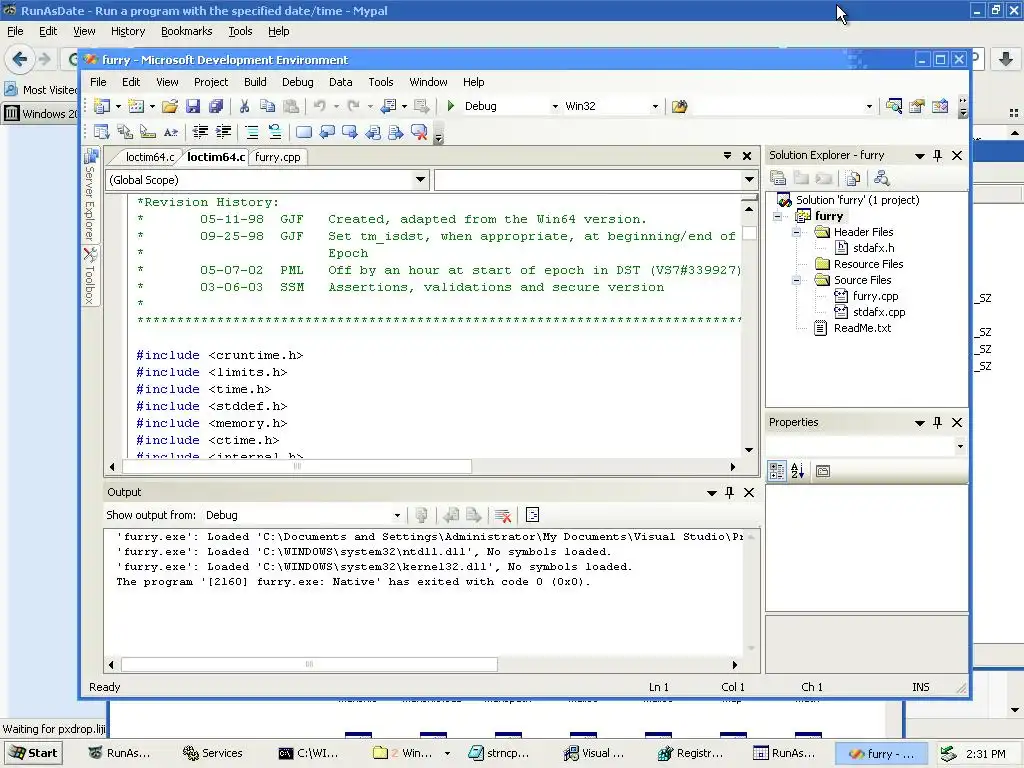
Task: Click the Increase Indent icon
Action: click(x=223, y=133)
